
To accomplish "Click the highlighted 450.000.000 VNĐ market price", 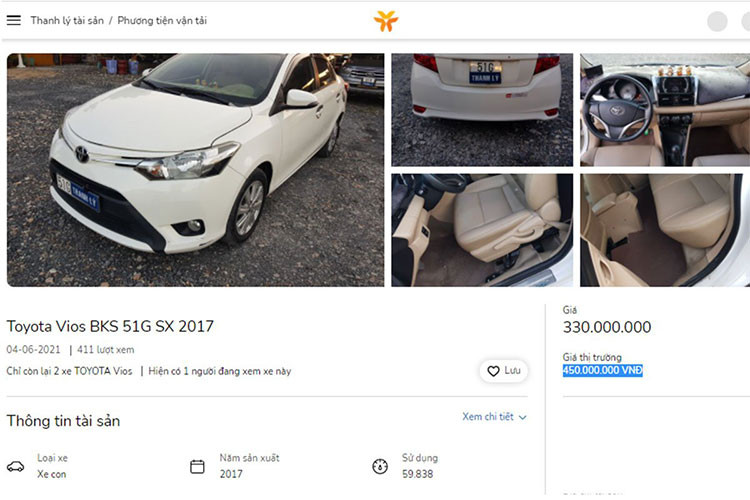I will (602, 371).
